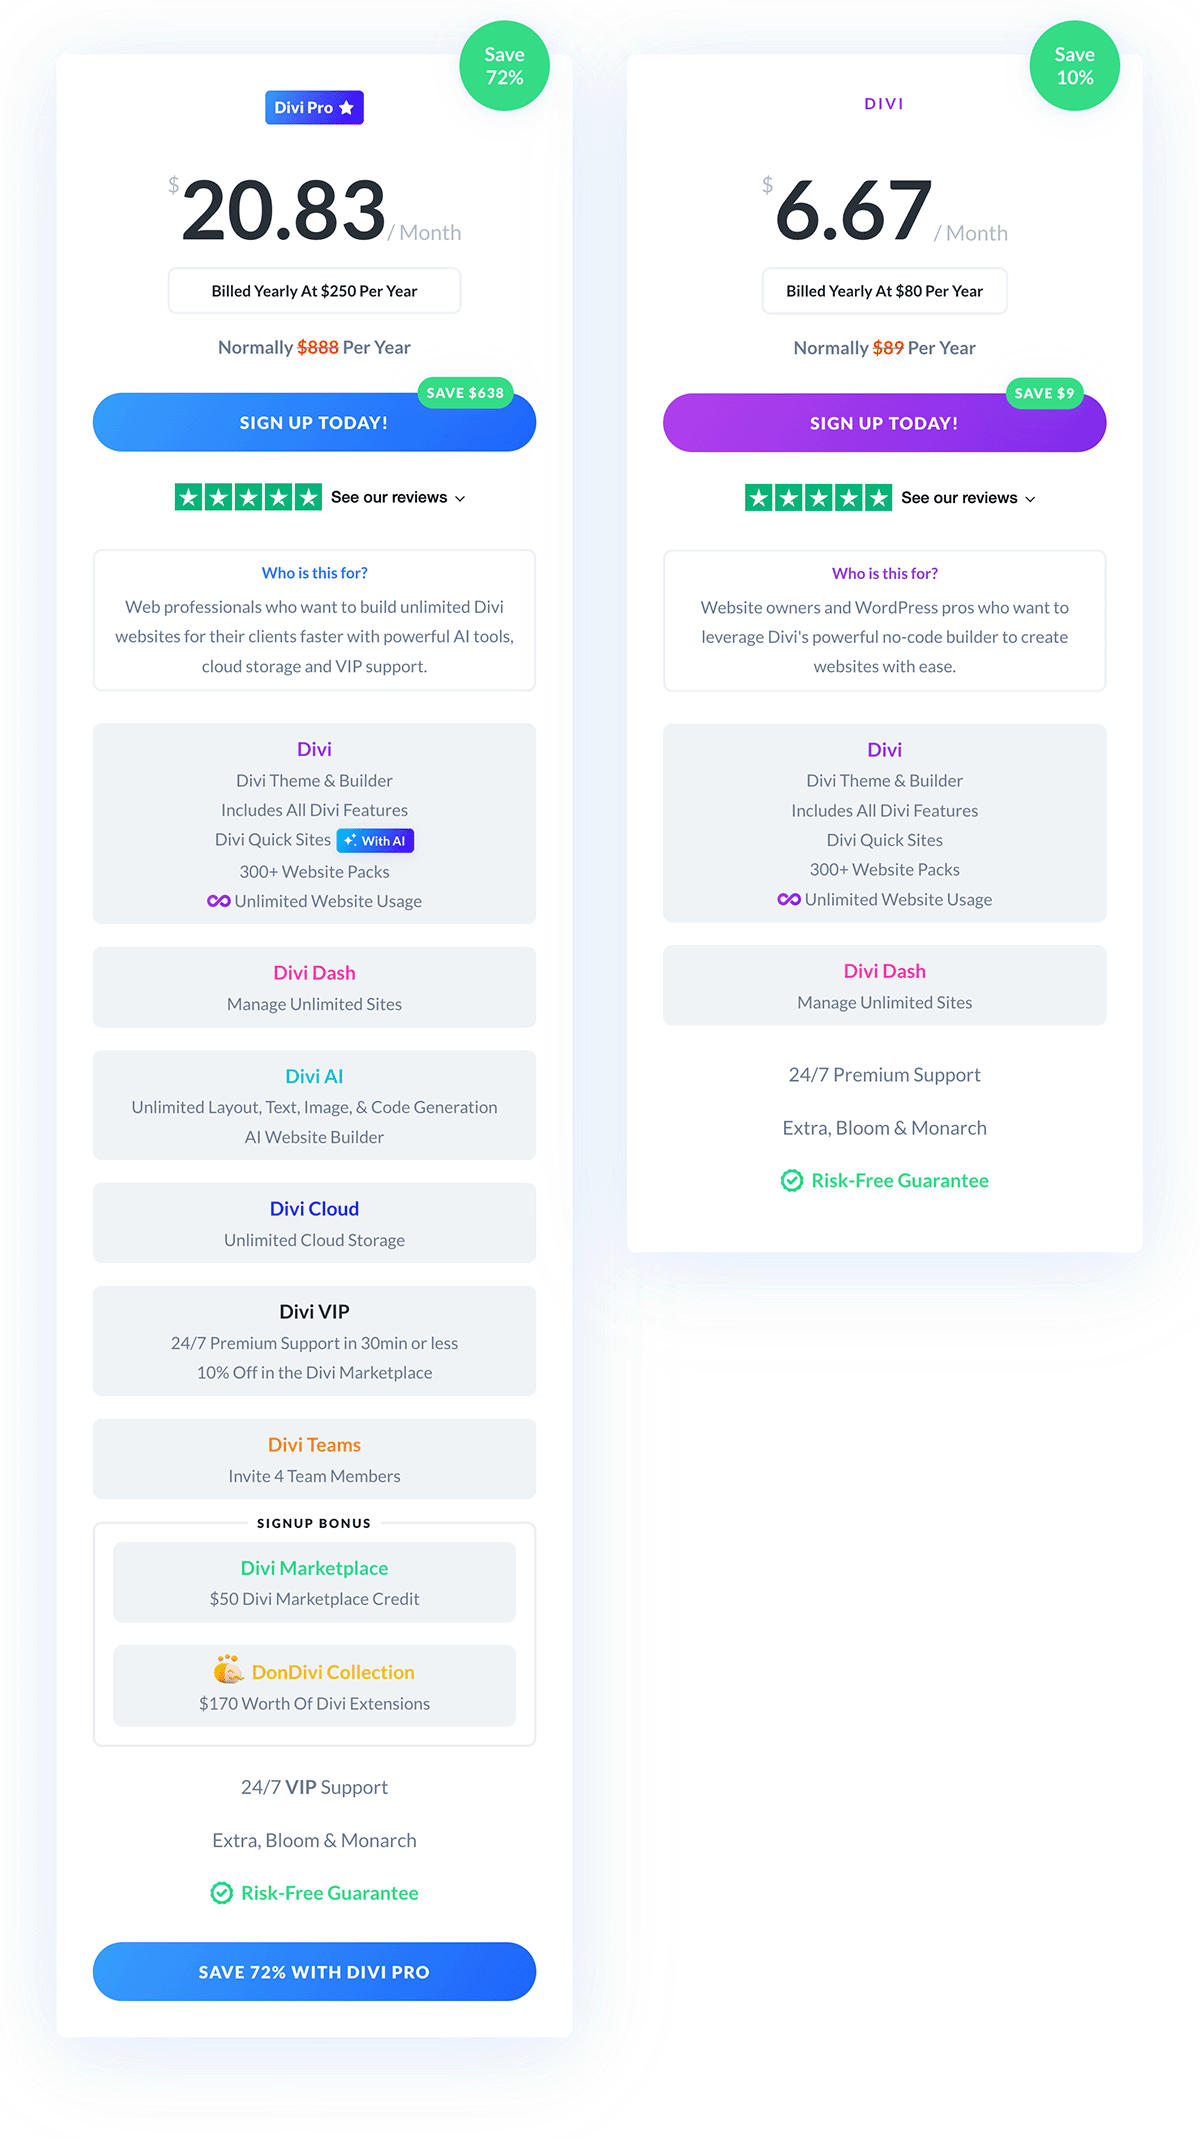Expand Divi plan 'See our reviews' dropdown

pyautogui.click(x=968, y=498)
